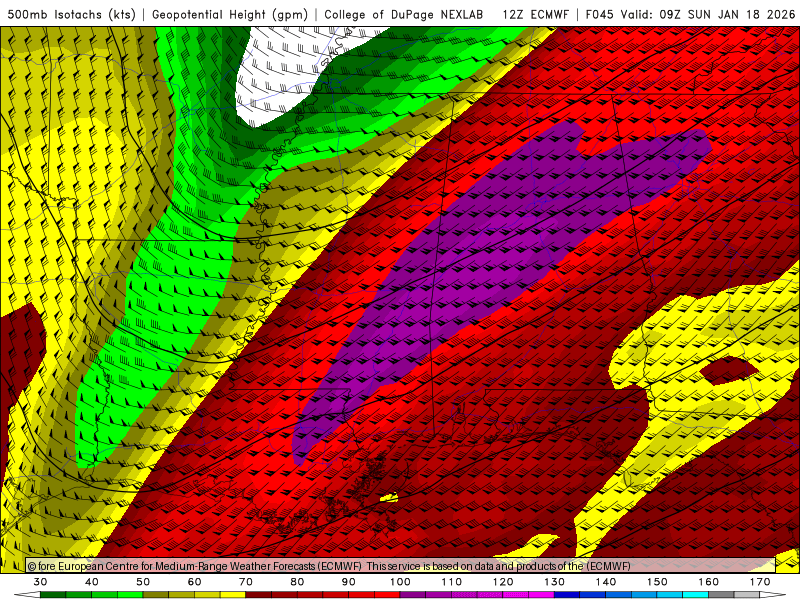
Task: Select the 170 kts label on the colorbar
Action: 760,581
